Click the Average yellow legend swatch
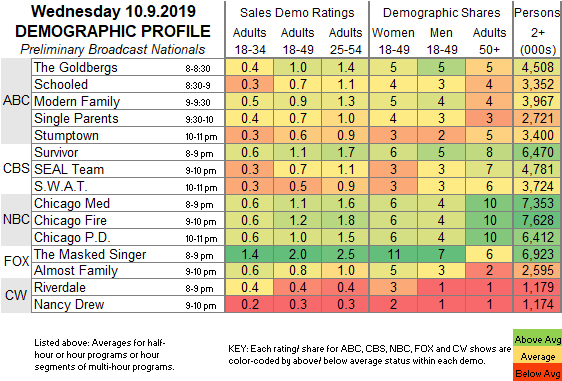 click(537, 357)
